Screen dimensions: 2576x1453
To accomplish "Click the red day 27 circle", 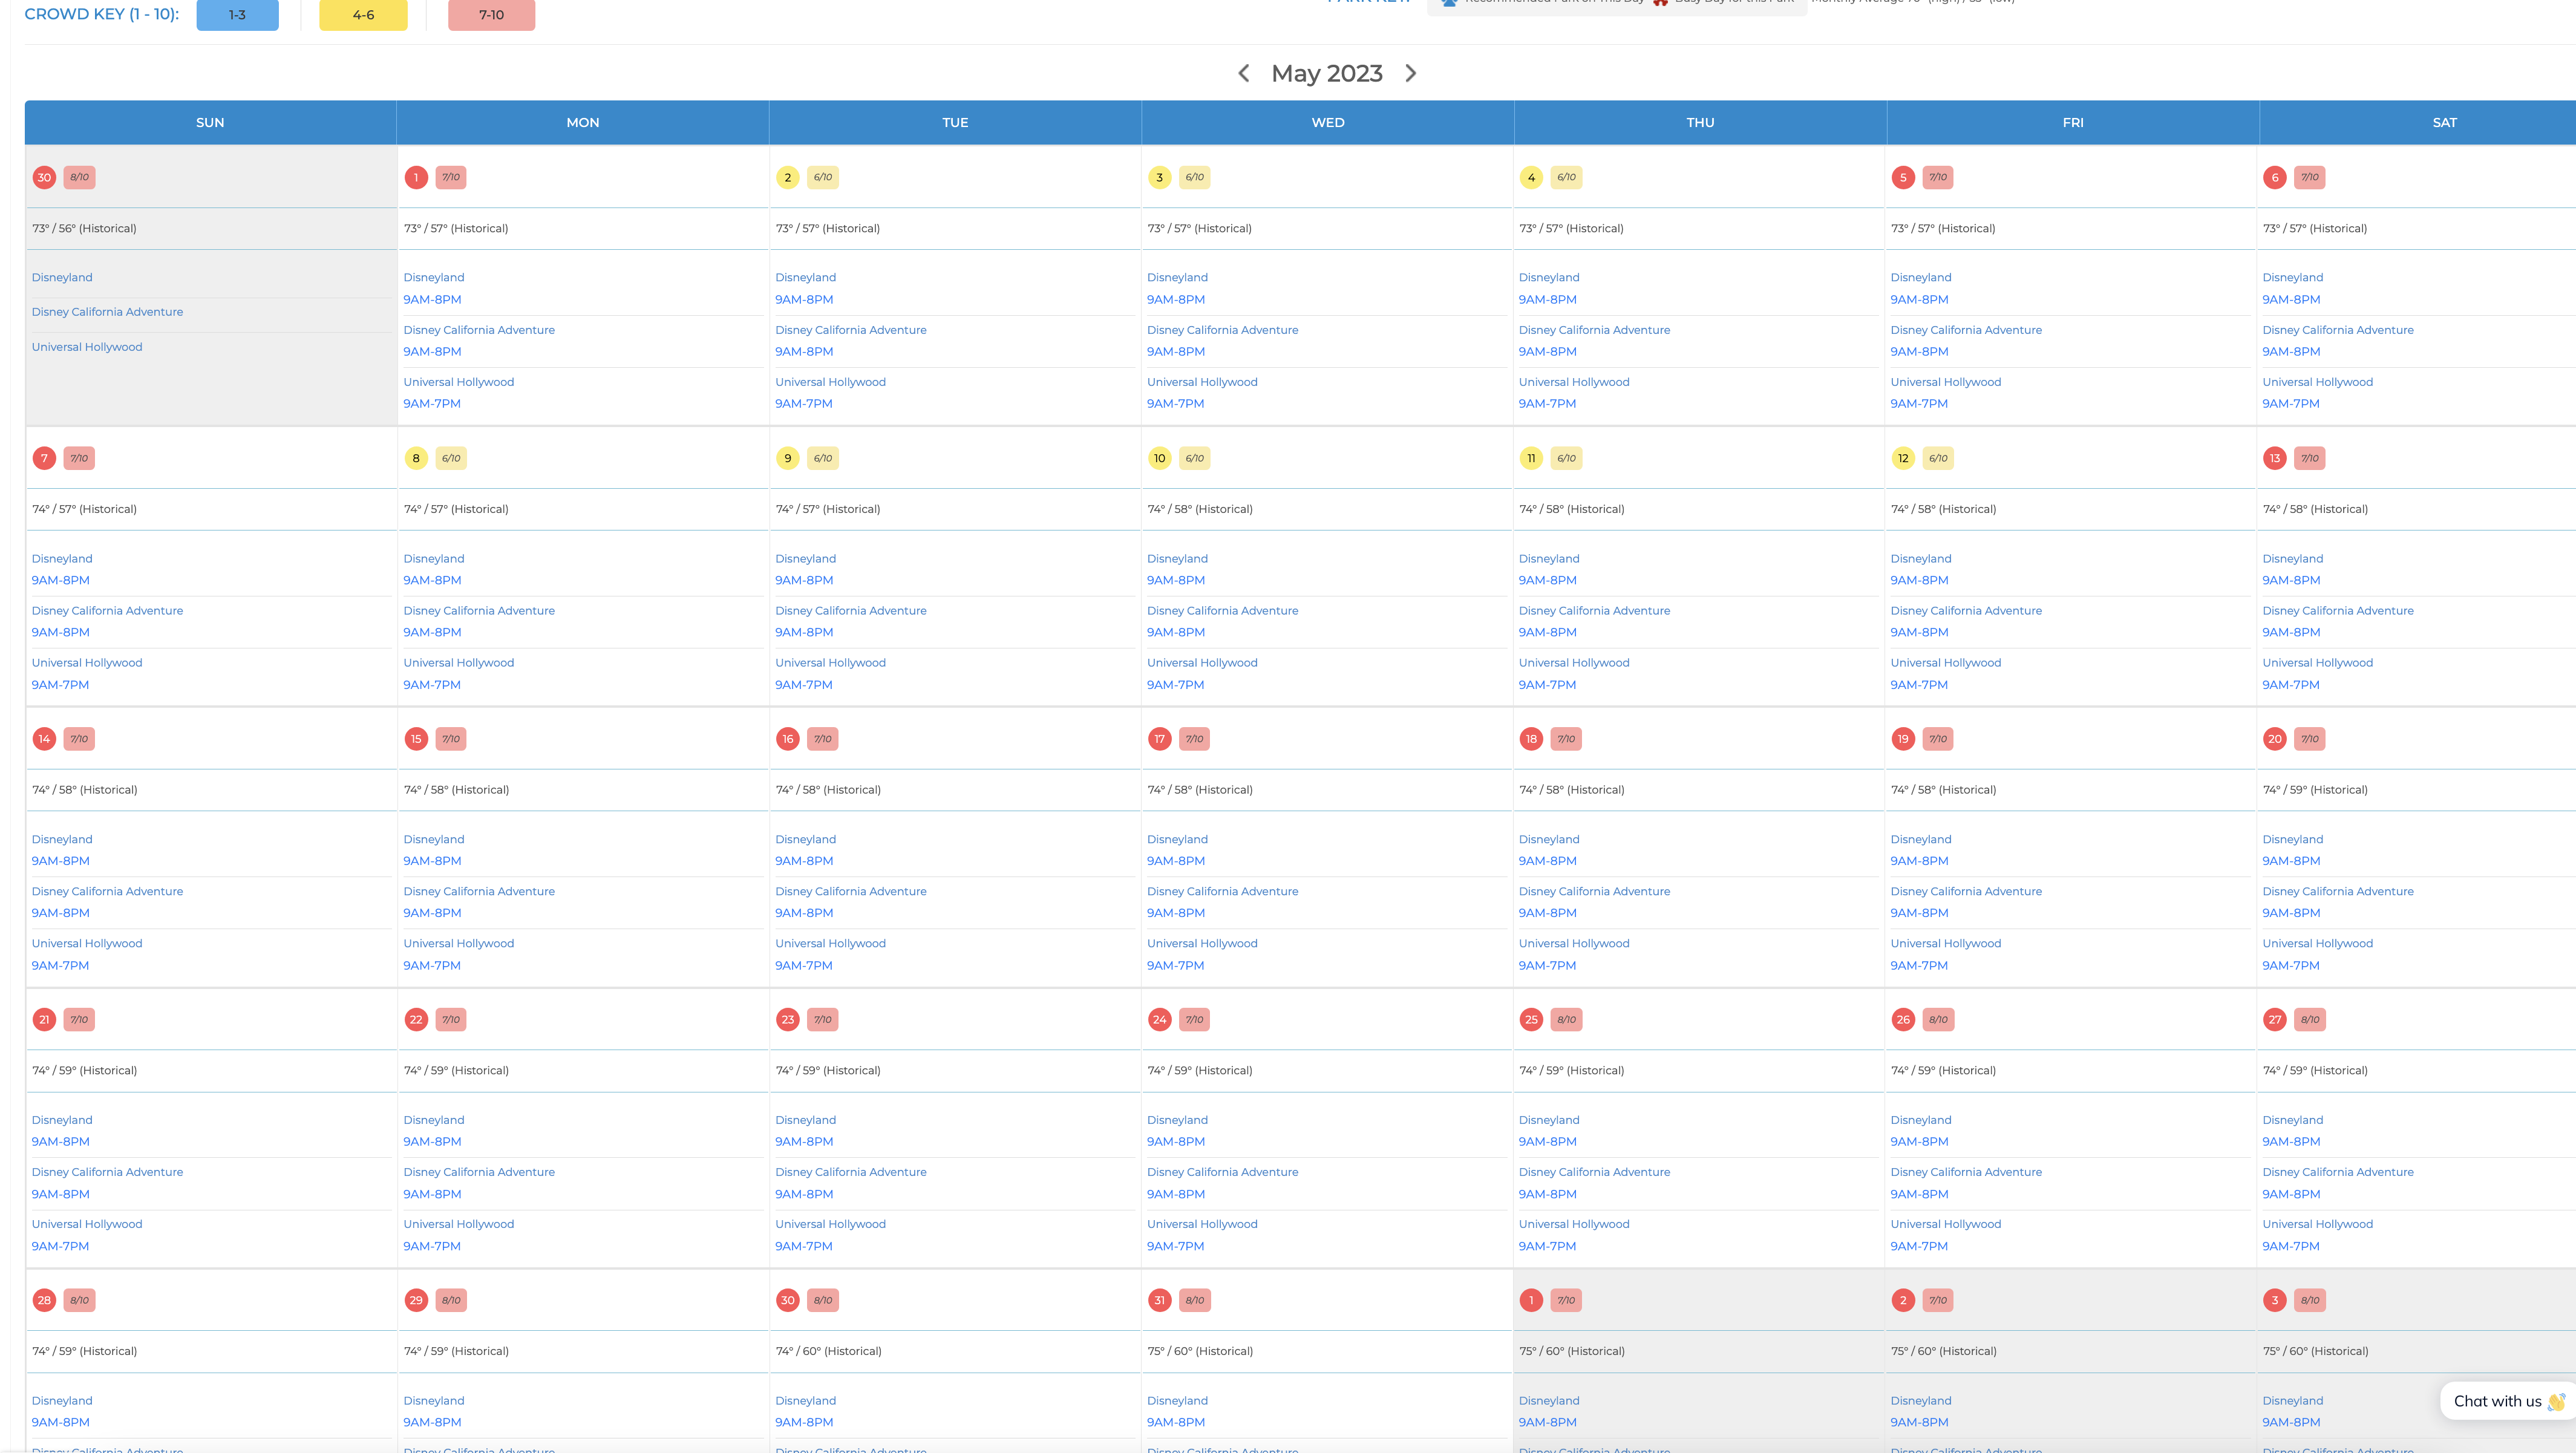I will [2275, 1020].
